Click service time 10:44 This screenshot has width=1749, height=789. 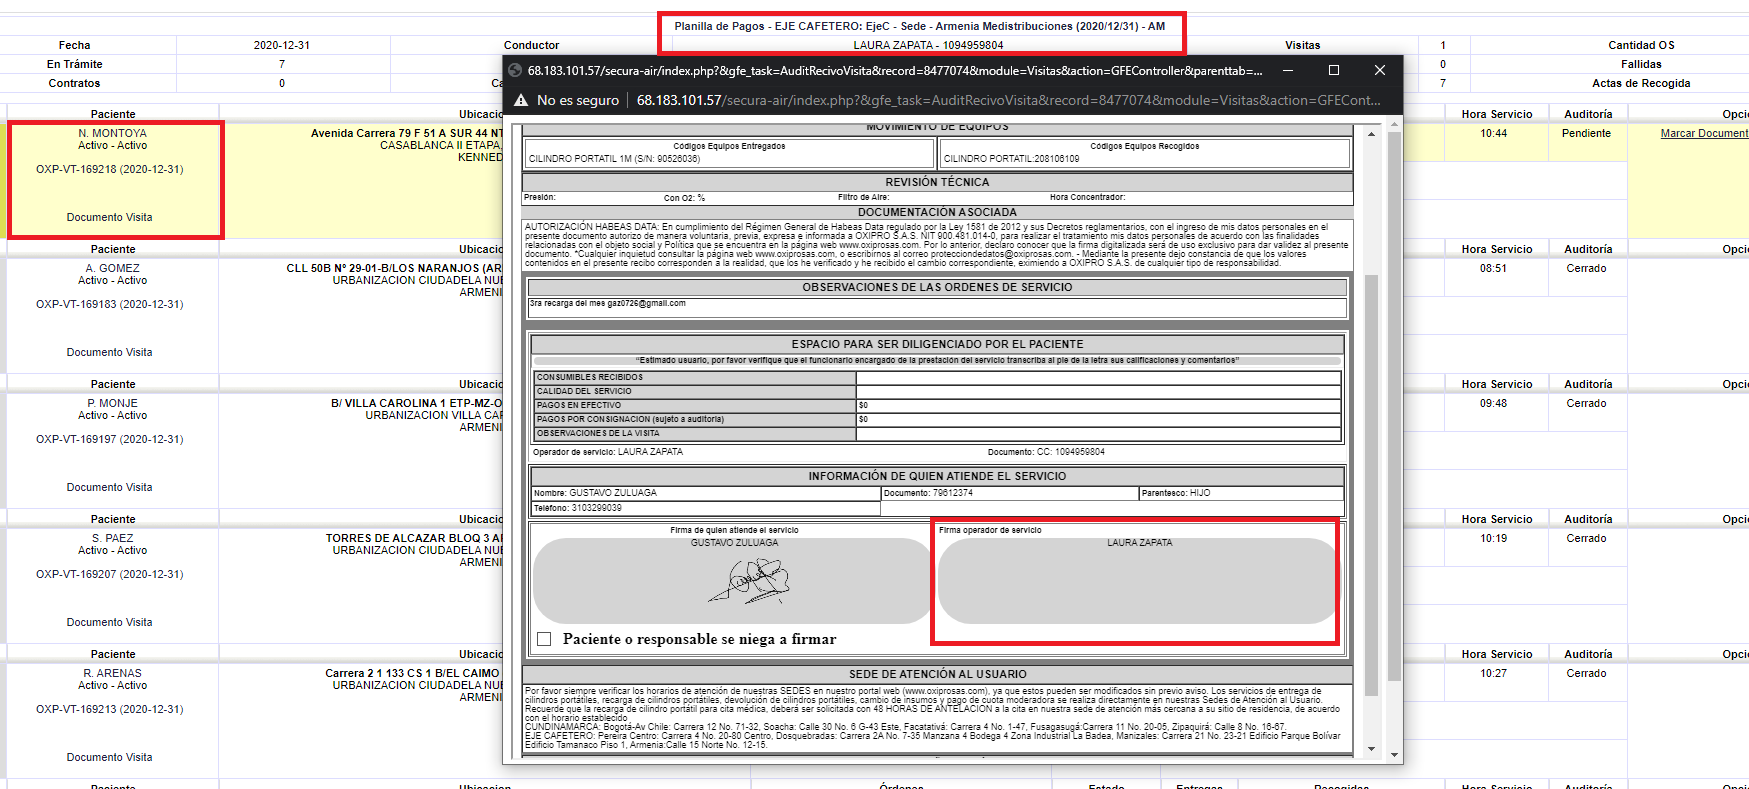click(x=1494, y=133)
